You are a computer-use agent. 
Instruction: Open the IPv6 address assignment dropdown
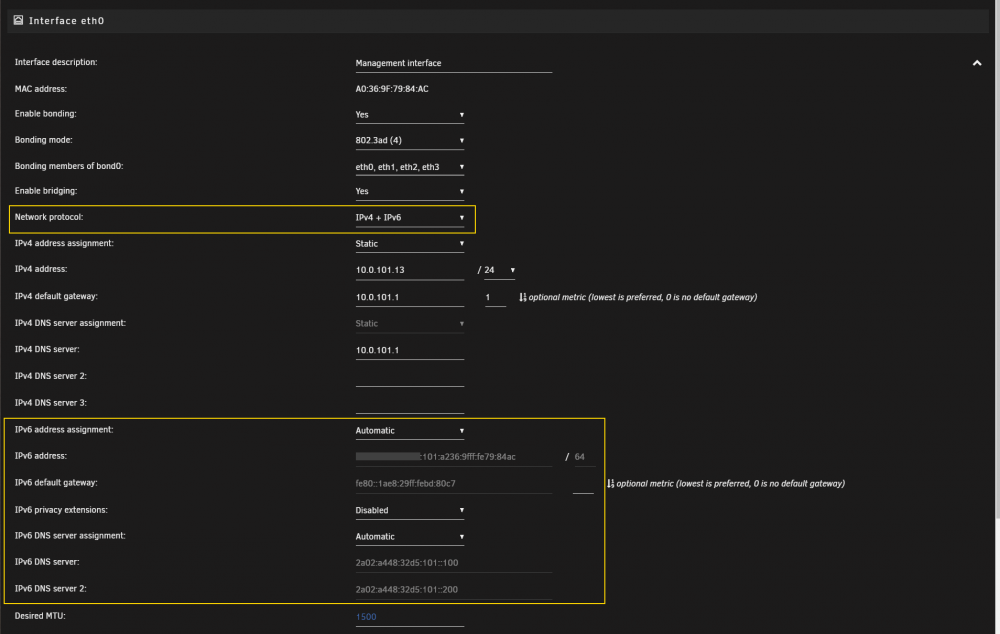[409, 431]
